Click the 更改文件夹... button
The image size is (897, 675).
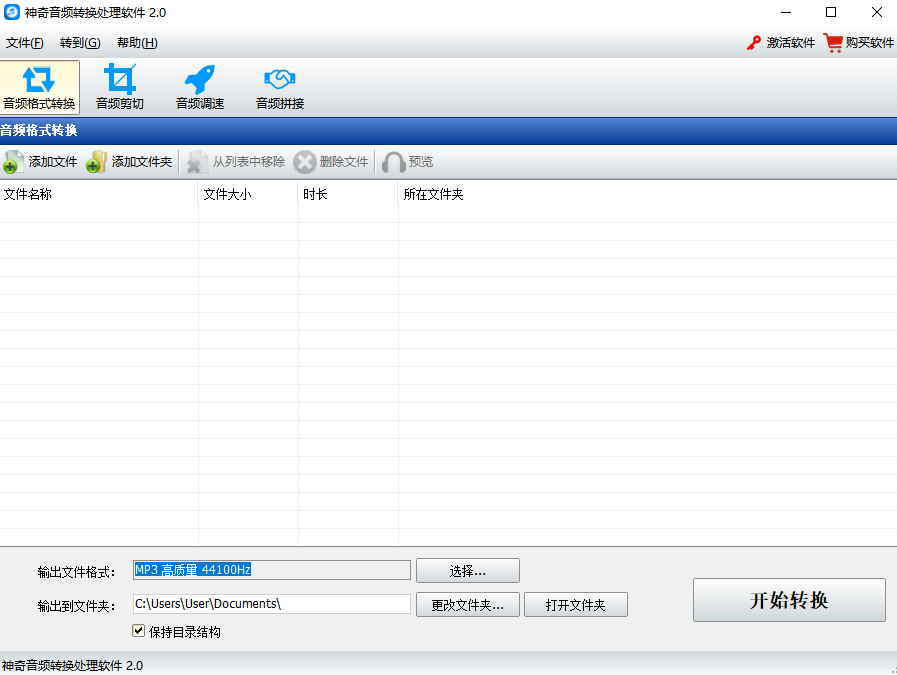click(x=467, y=605)
